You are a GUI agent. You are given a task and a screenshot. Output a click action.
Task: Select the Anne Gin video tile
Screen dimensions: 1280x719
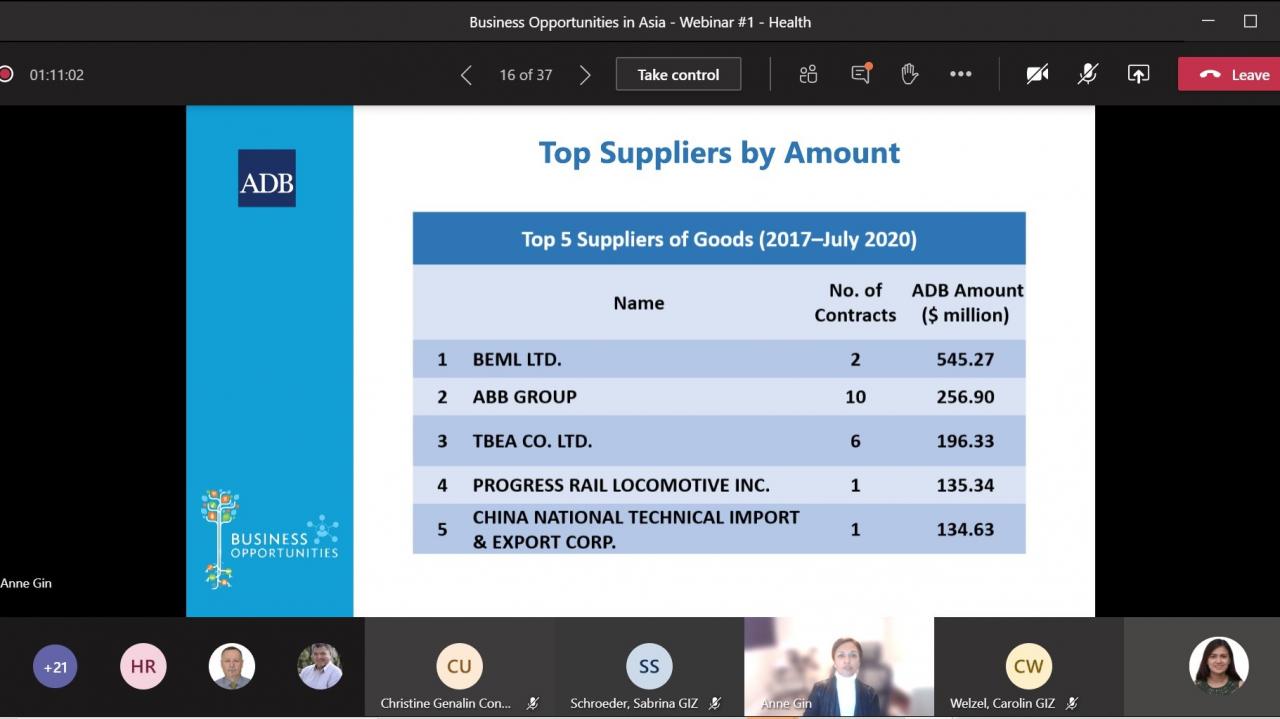pos(839,668)
